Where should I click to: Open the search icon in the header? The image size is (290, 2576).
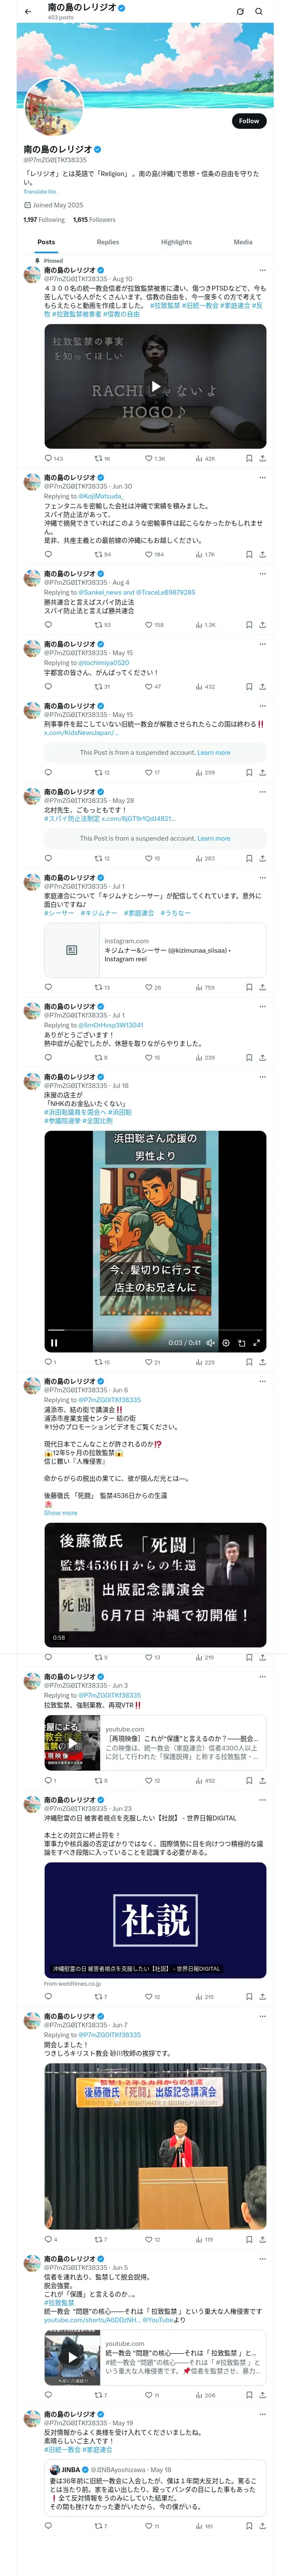tap(258, 12)
